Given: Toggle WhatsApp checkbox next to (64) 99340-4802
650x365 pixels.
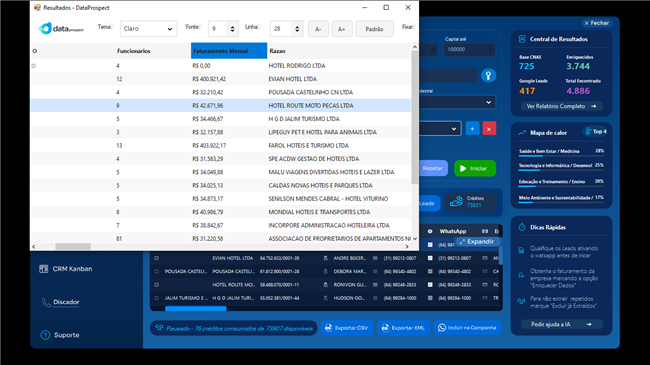Looking at the screenshot, I should [x=430, y=271].
